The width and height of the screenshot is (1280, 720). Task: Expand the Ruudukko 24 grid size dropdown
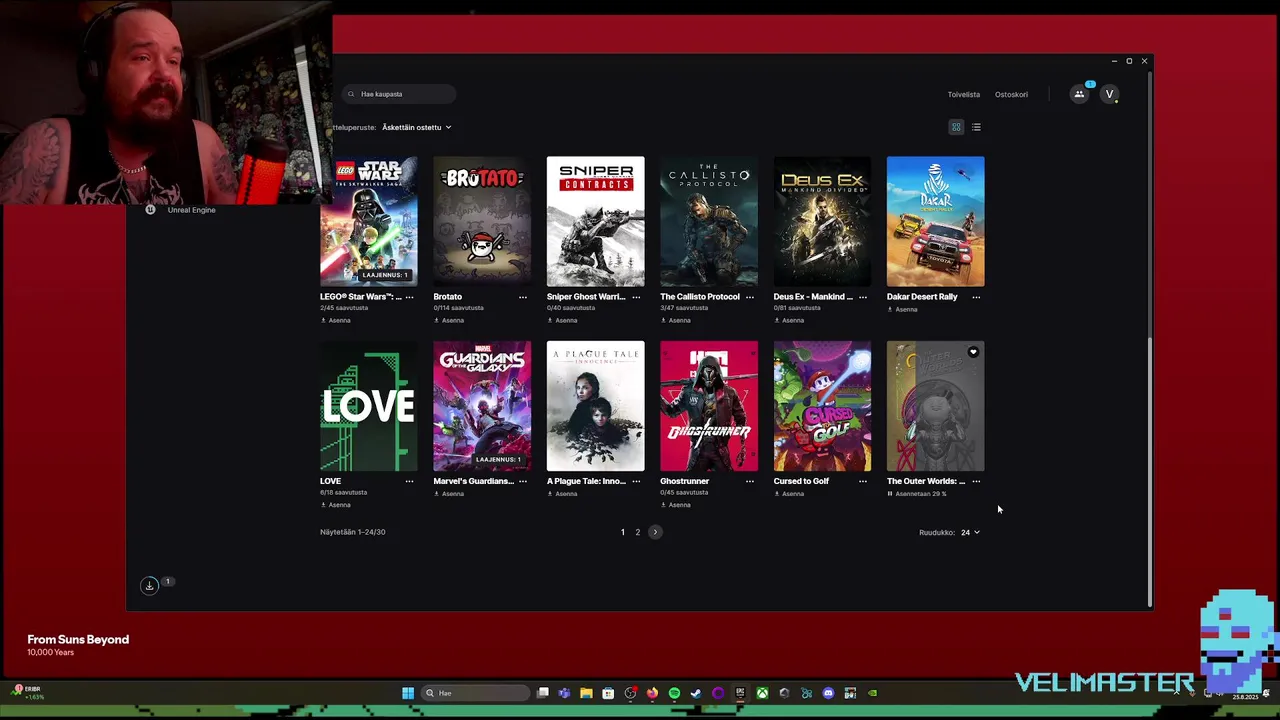[x=970, y=532]
